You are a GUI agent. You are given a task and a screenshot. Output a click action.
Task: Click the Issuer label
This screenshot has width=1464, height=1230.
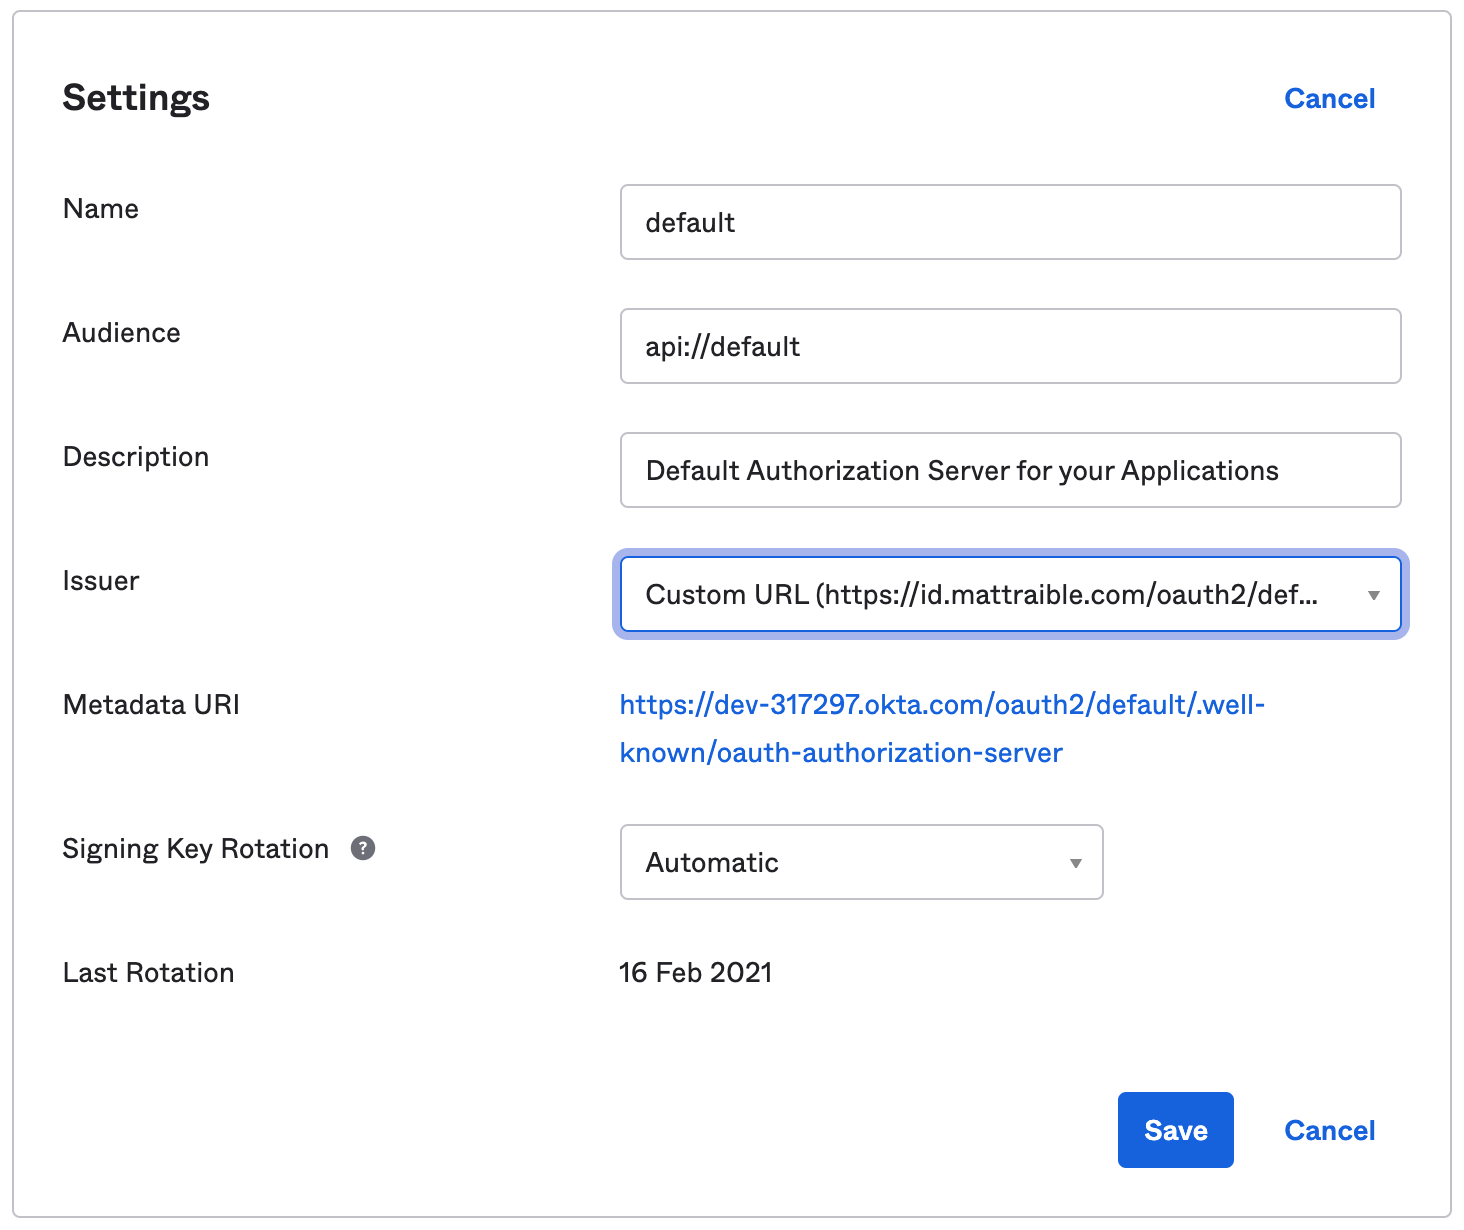tap(101, 580)
